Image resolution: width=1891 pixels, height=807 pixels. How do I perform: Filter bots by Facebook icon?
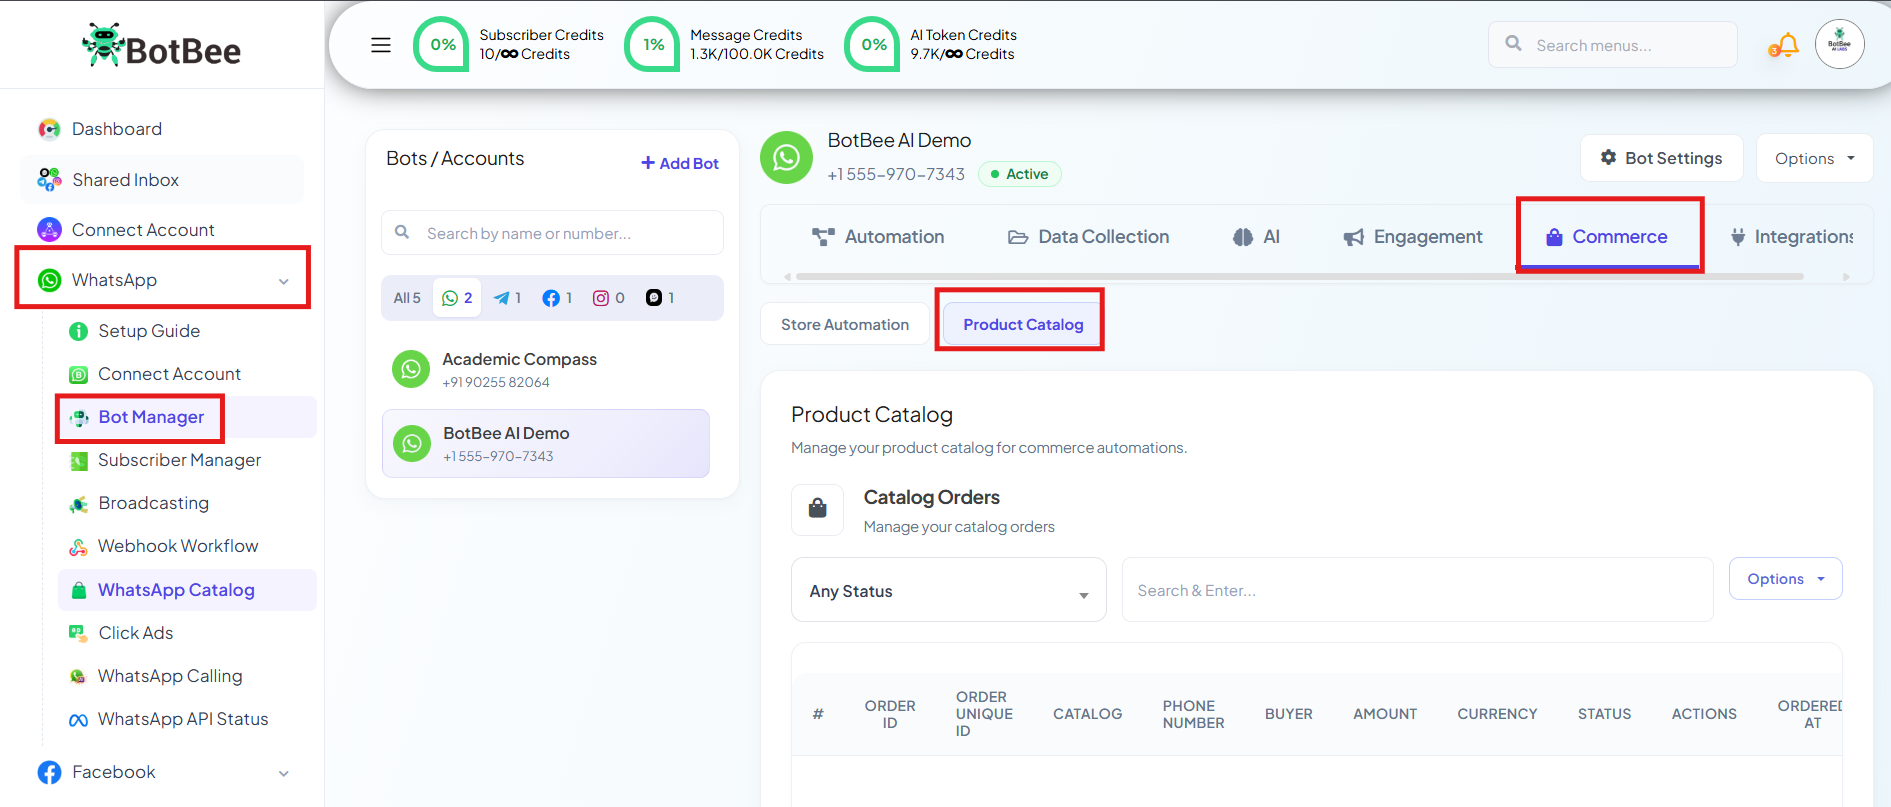557,298
